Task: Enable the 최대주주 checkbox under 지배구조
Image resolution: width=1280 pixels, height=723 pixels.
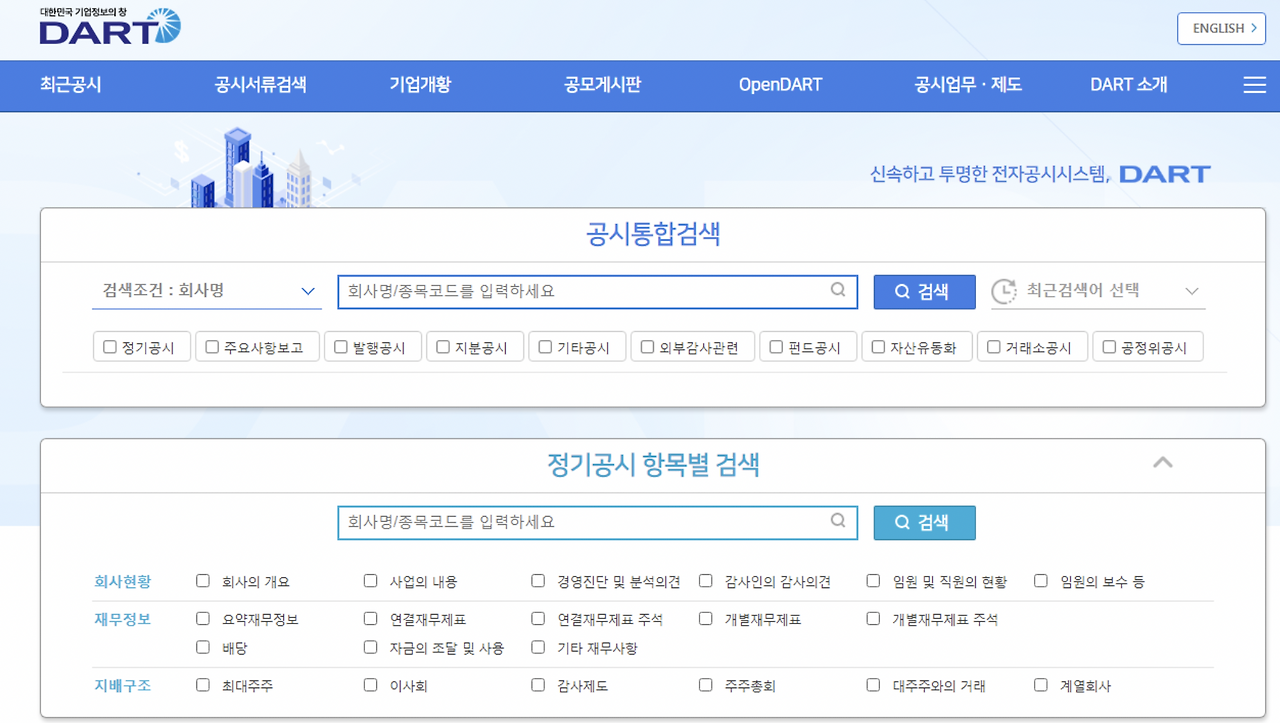Action: point(203,685)
